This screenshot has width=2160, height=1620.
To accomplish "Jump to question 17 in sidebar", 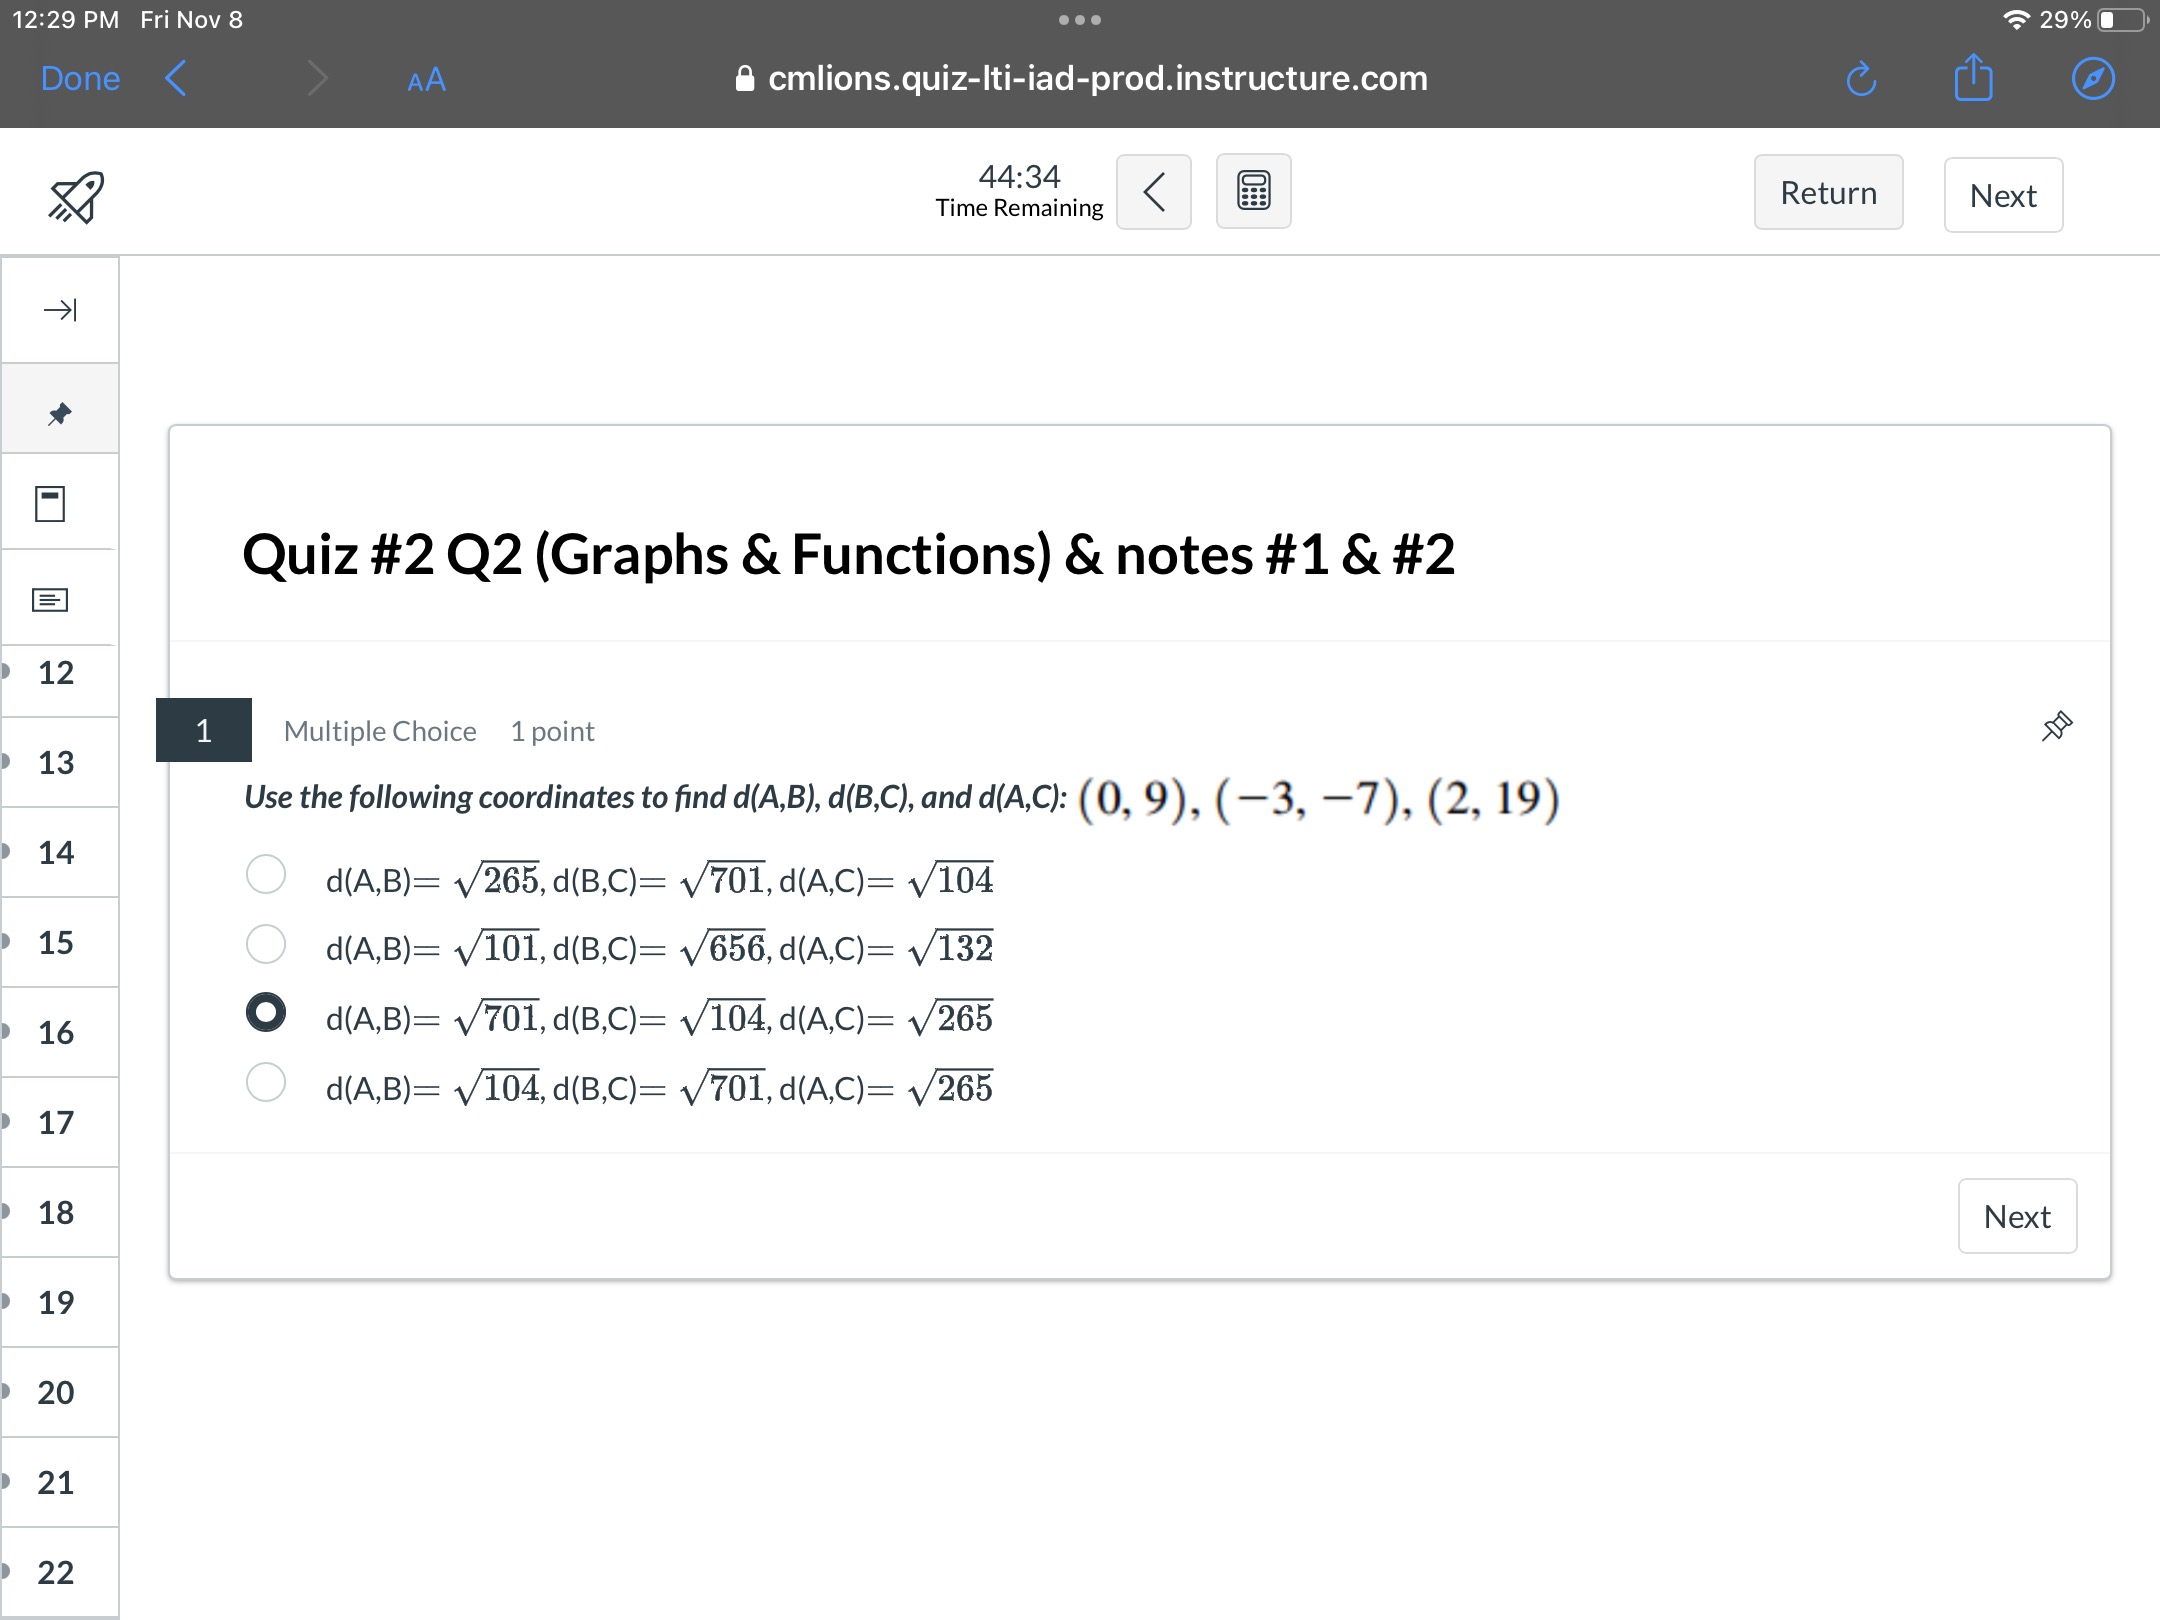I will 57,1123.
